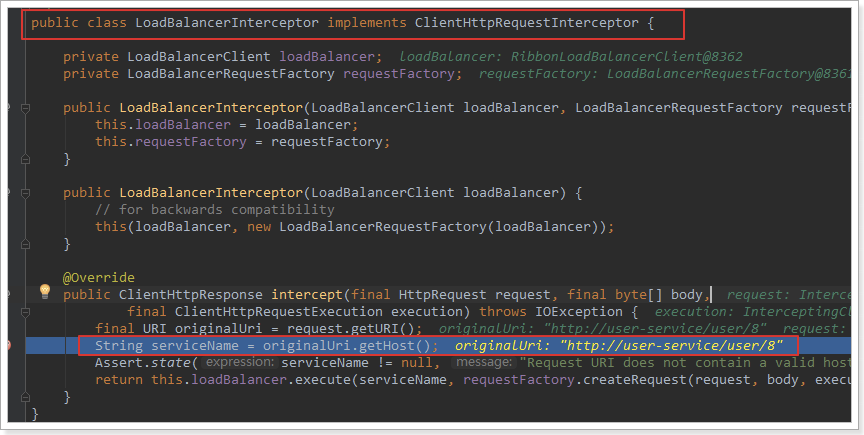The width and height of the screenshot is (864, 435).
Task: Click the @Override annotation
Action: (99, 277)
